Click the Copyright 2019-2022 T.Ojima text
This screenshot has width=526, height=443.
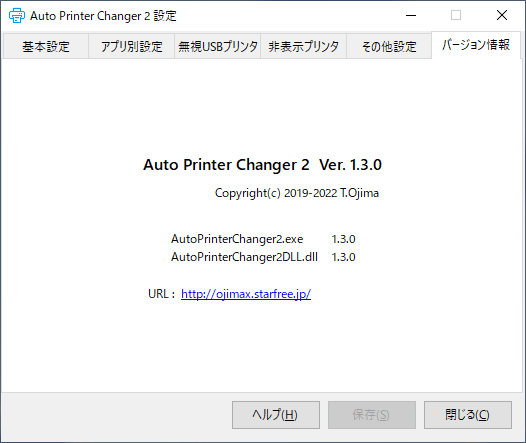click(x=297, y=193)
